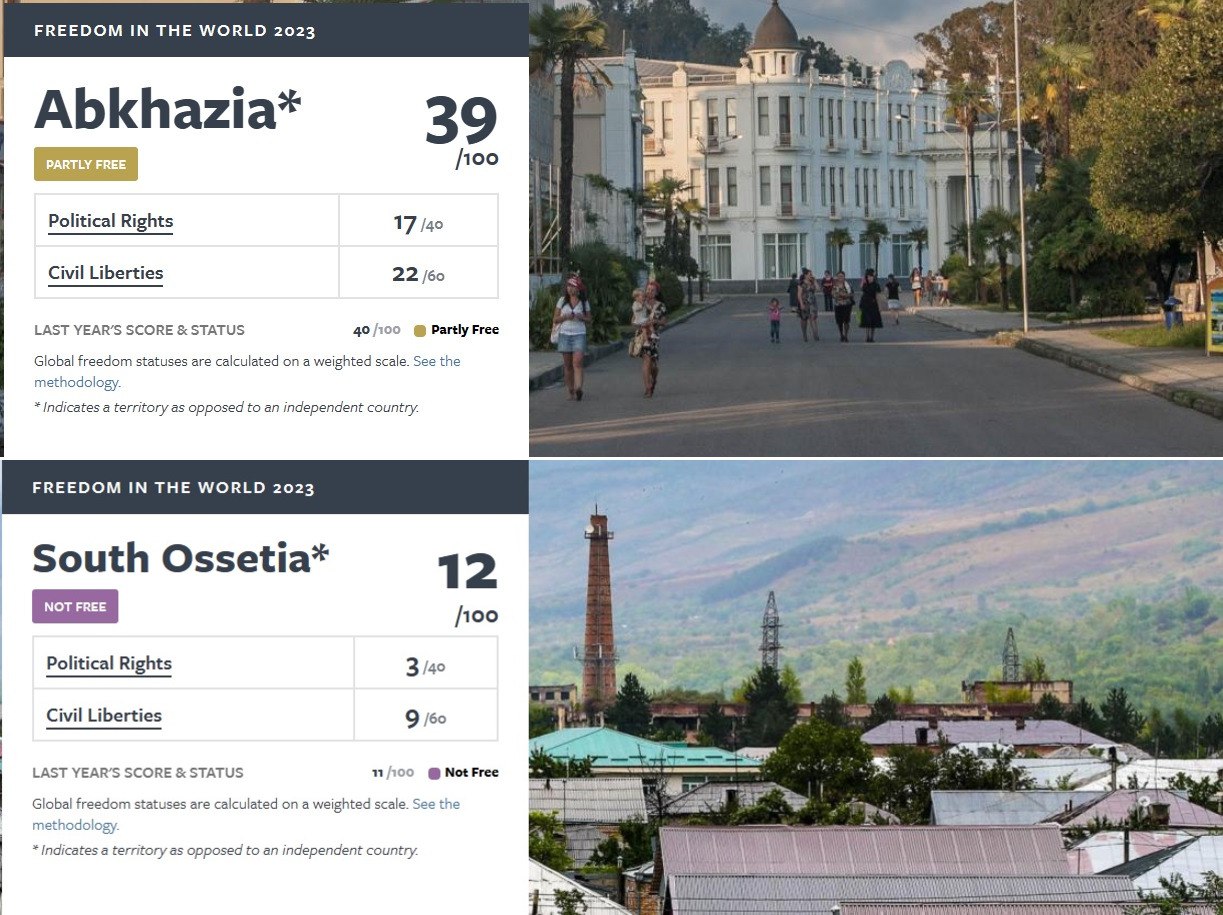Click the Partly Free status badge
1223x915 pixels.
86,164
